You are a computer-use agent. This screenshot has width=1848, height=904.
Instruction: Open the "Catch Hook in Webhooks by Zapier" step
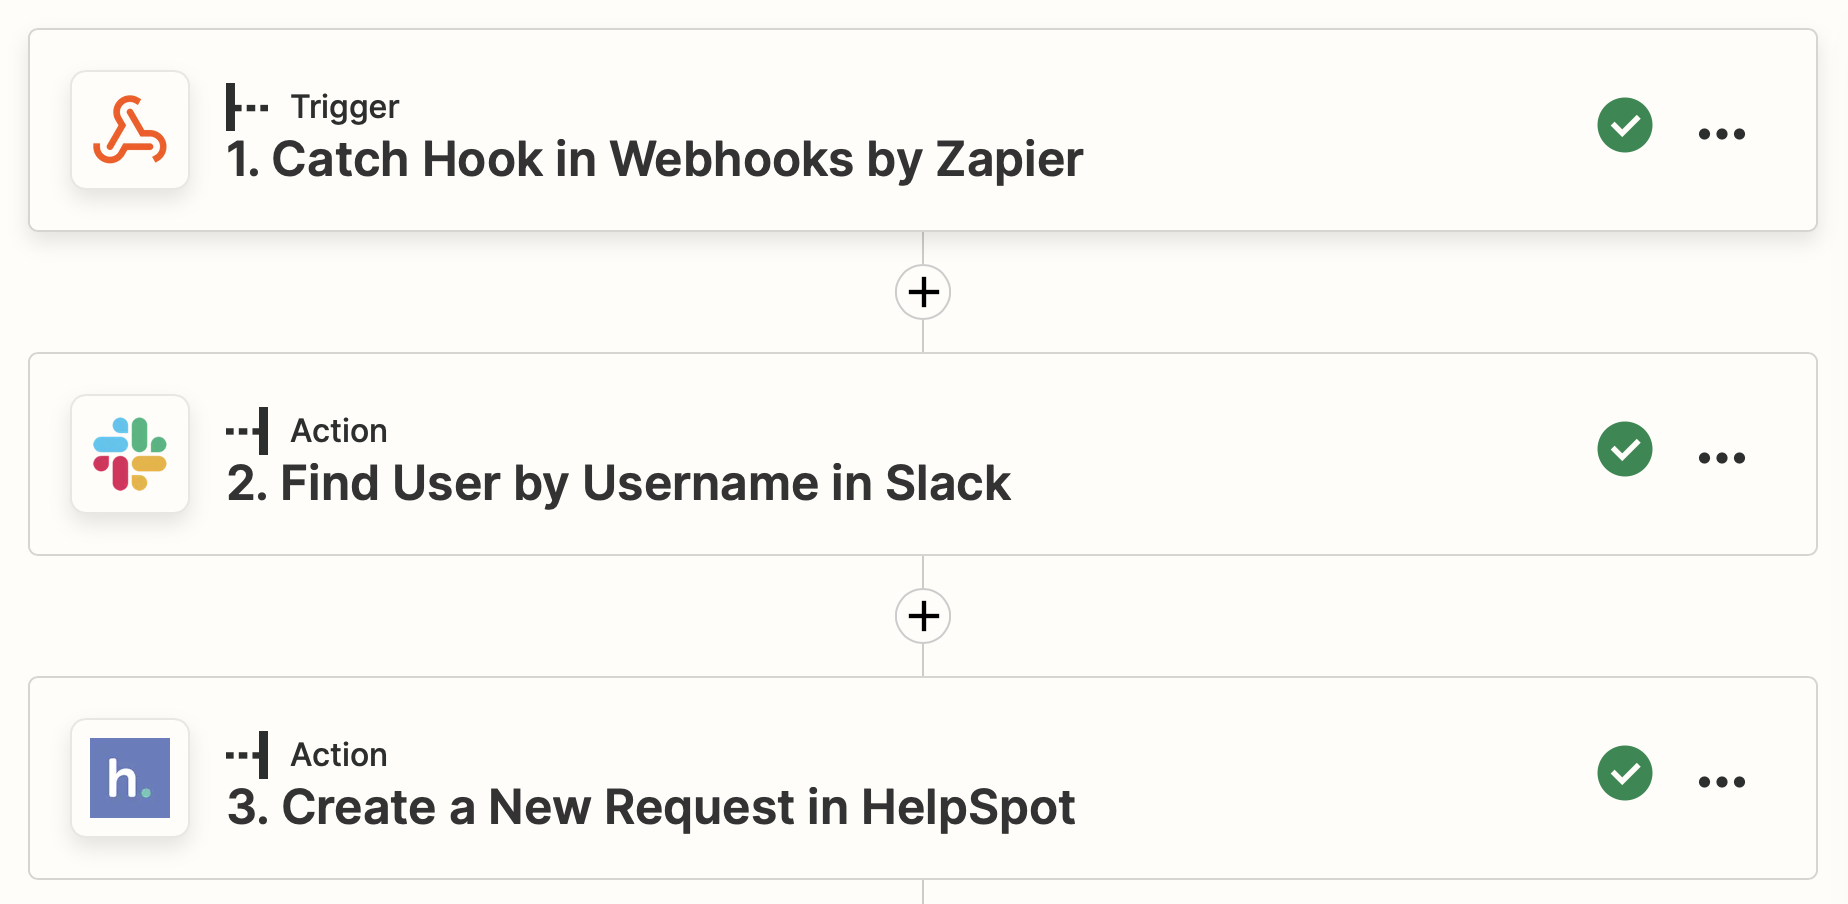click(x=655, y=160)
